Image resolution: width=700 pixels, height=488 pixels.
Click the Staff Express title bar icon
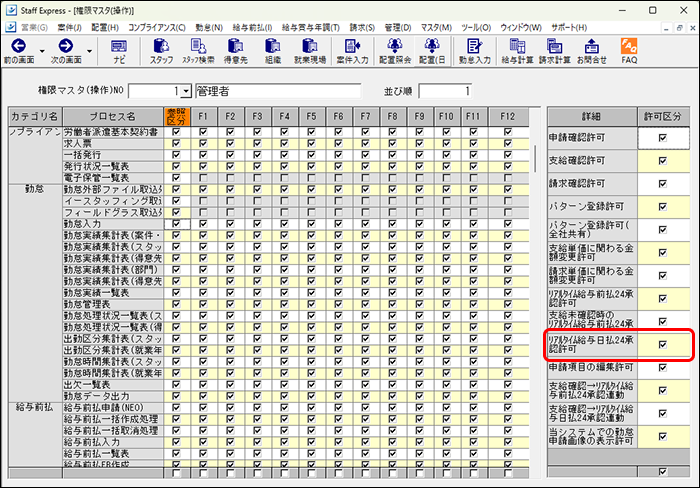(x=11, y=10)
